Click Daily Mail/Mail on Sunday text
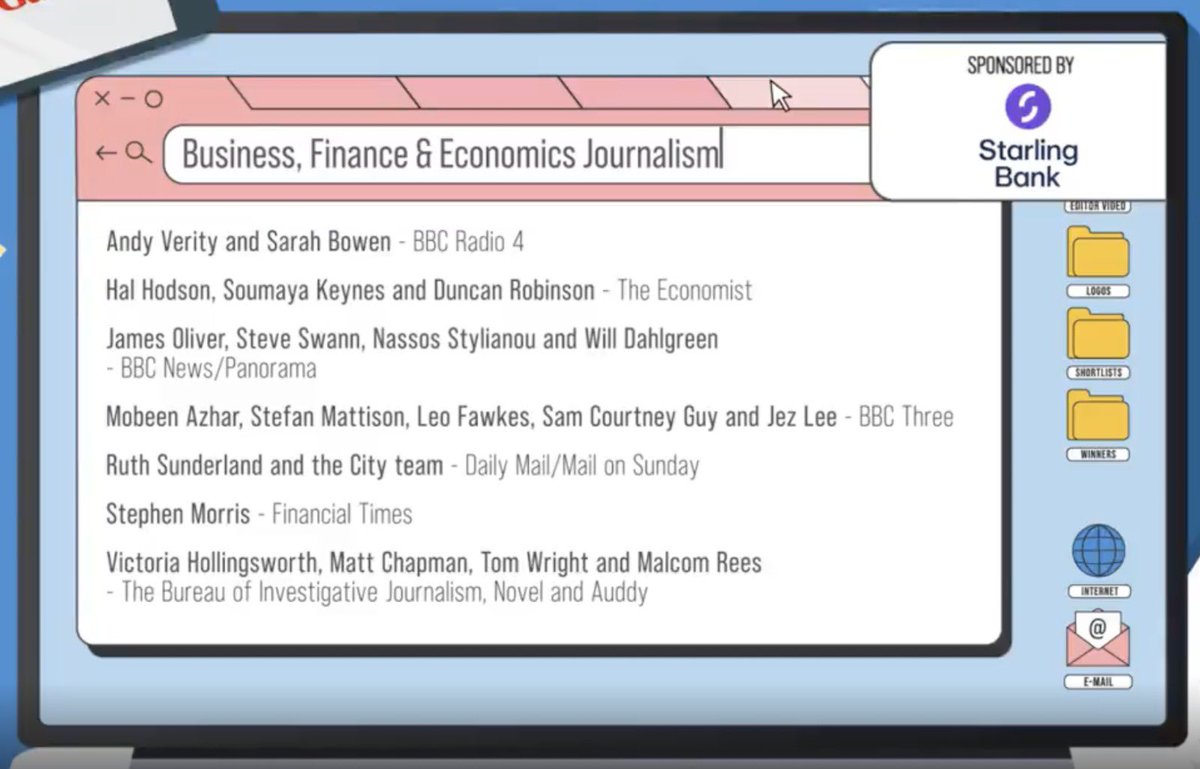The height and width of the screenshot is (769, 1200). 582,466
